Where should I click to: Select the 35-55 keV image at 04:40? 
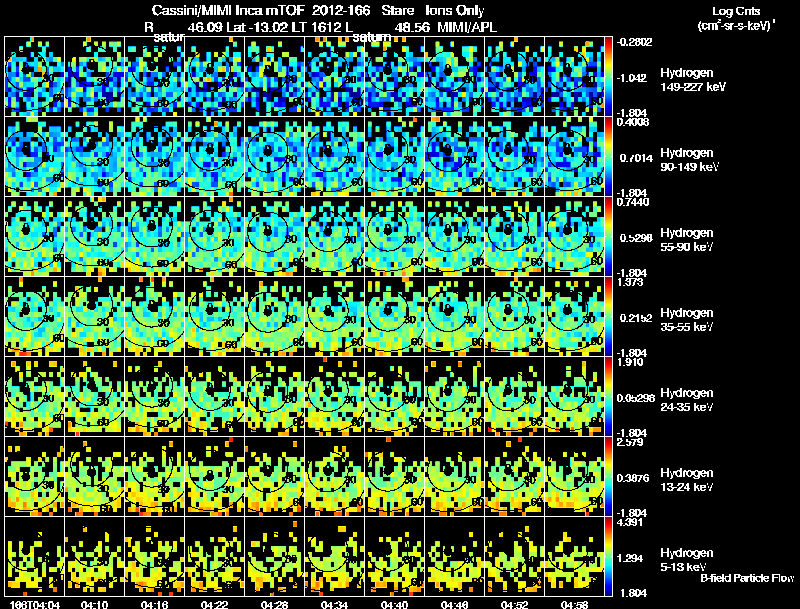[394, 316]
